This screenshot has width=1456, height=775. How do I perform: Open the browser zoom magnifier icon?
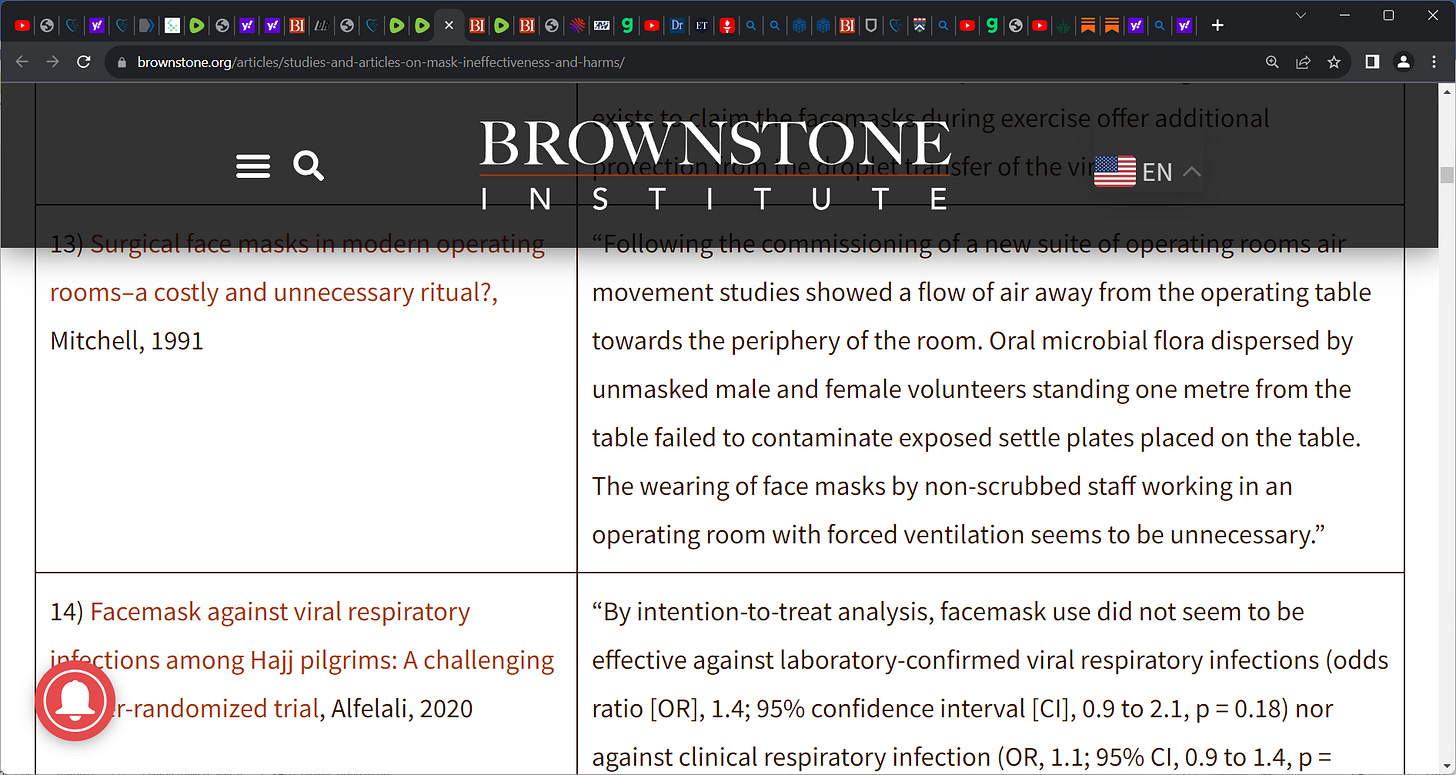point(1272,62)
